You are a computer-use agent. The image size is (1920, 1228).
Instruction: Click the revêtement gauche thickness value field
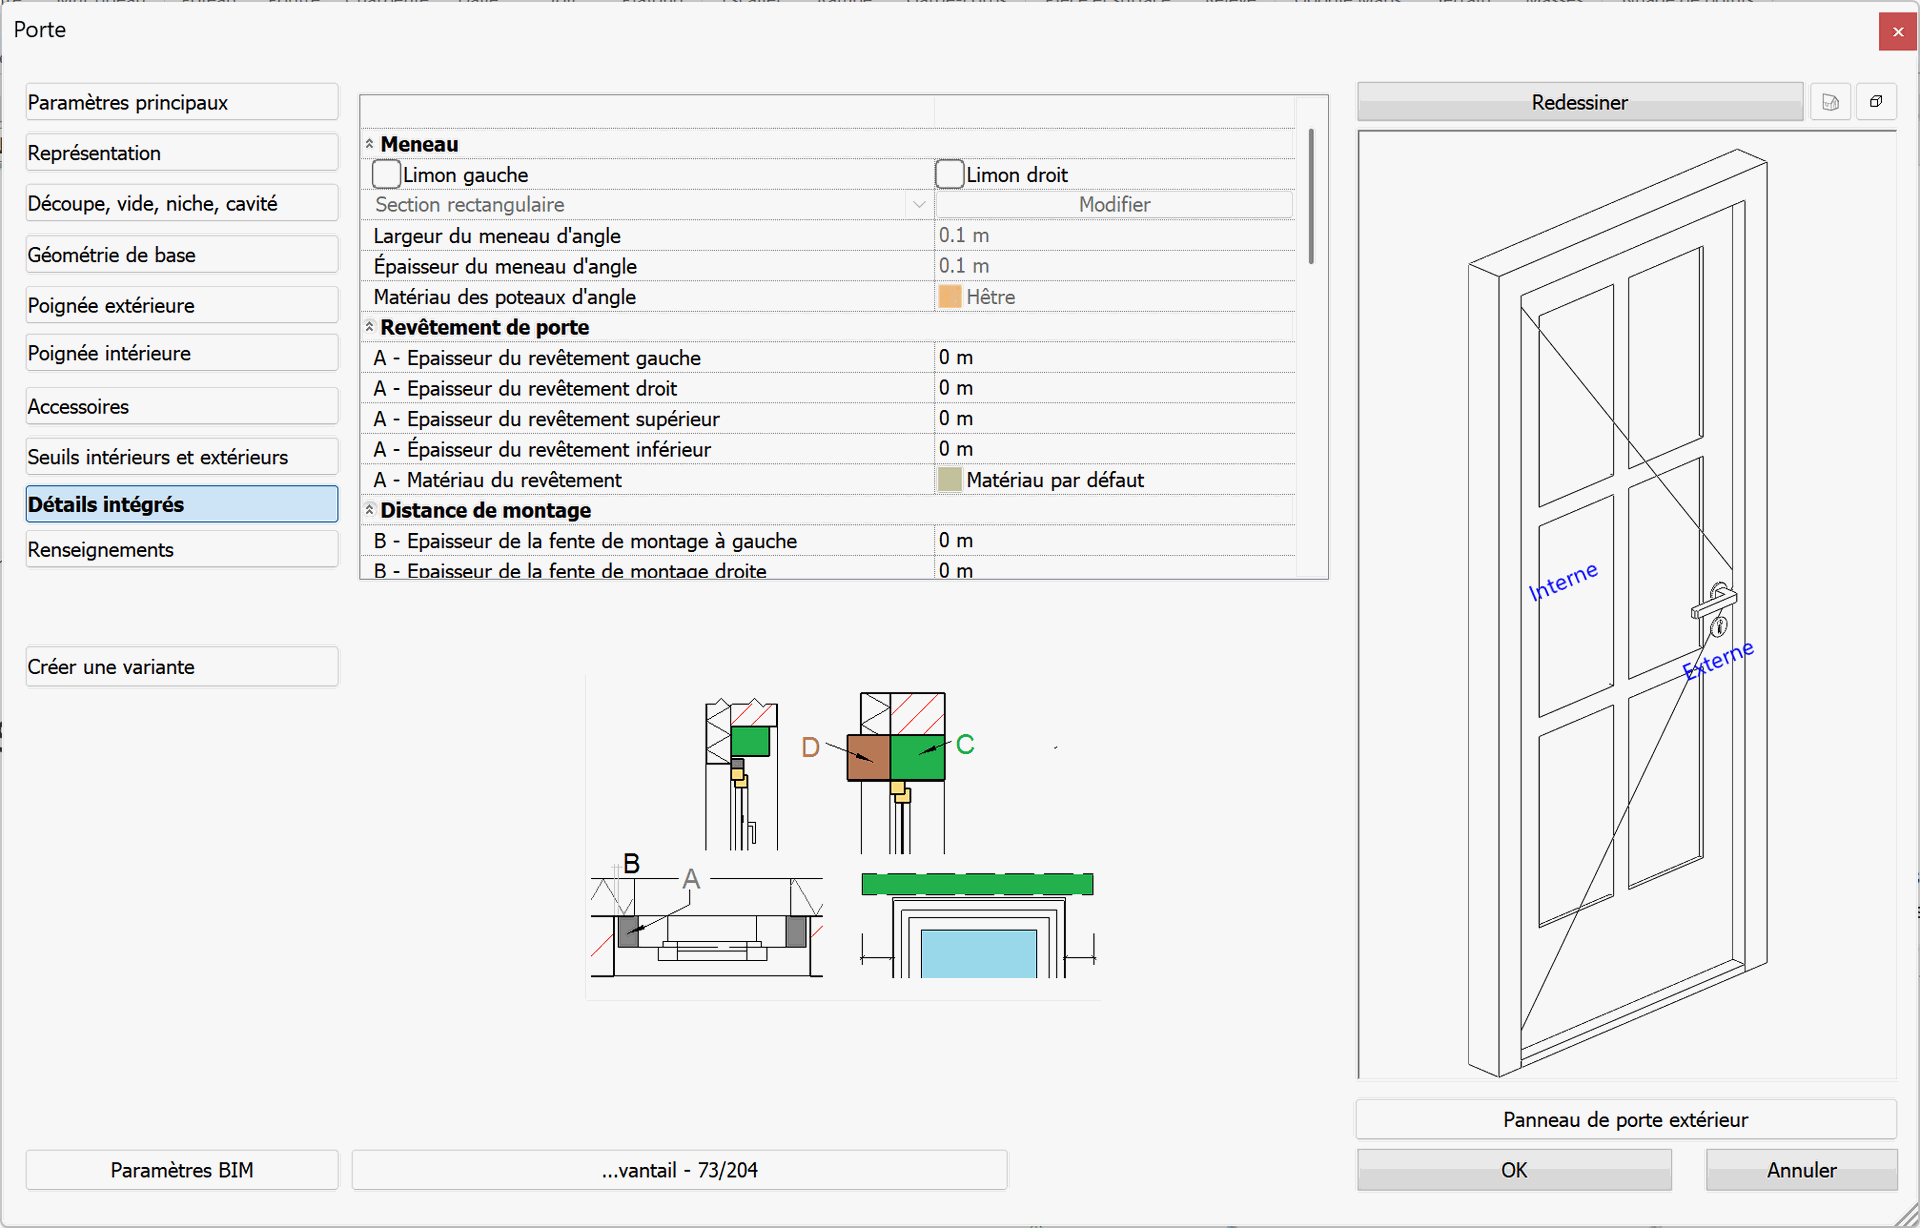1112,358
